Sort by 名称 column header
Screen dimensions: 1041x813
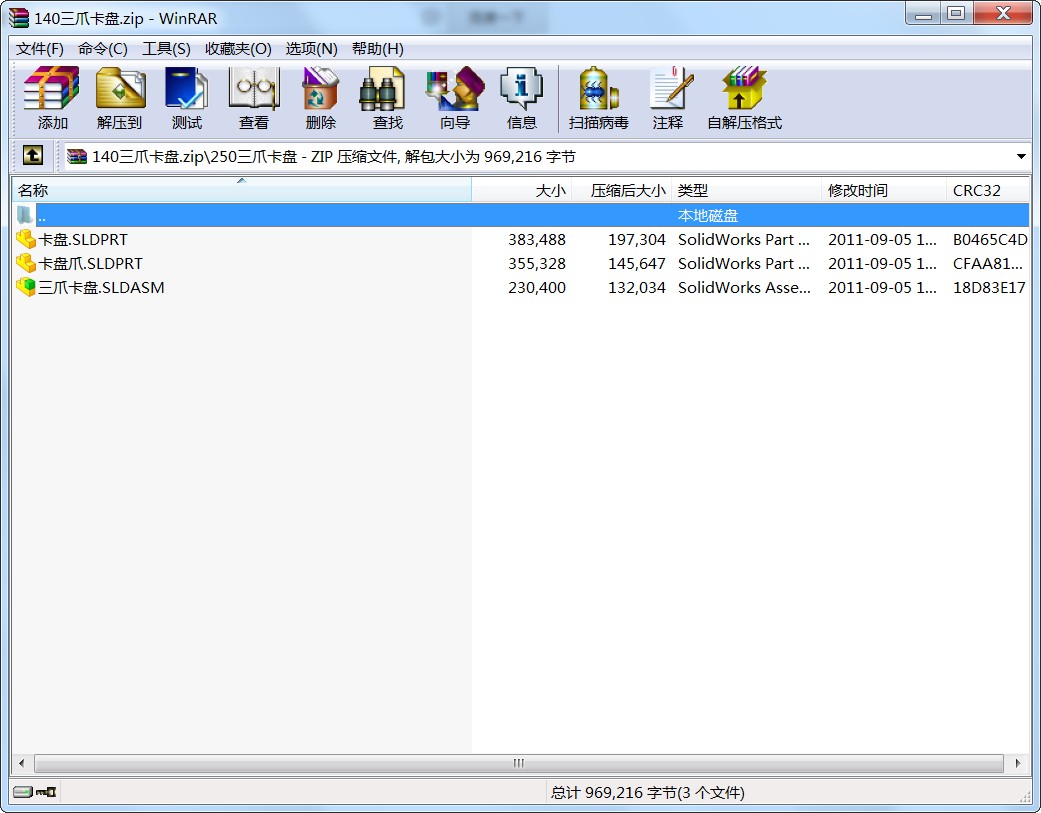click(x=242, y=190)
